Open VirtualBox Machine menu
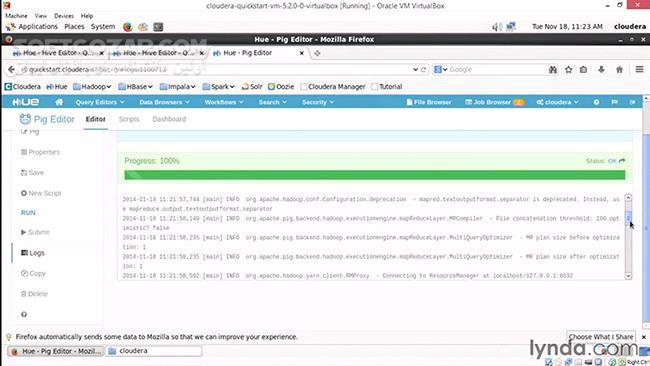The image size is (650, 366). (x=16, y=16)
